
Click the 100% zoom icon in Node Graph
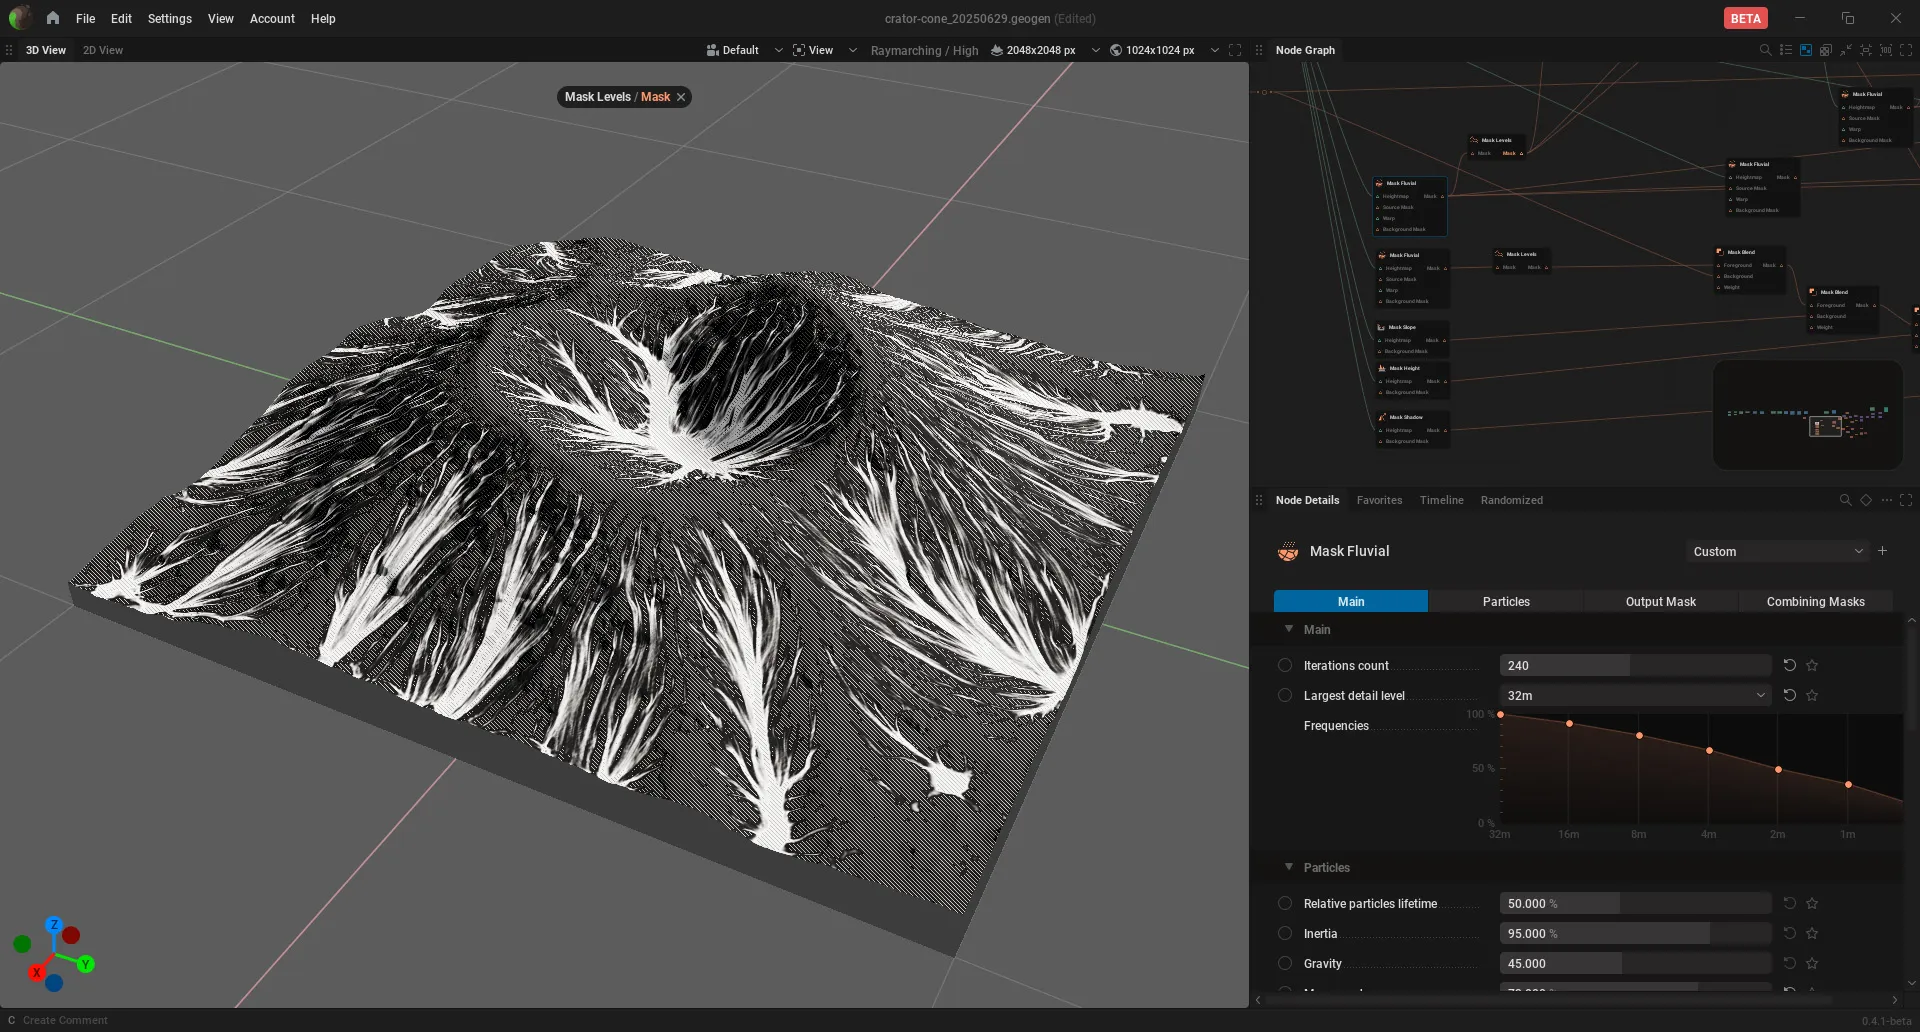point(1886,50)
